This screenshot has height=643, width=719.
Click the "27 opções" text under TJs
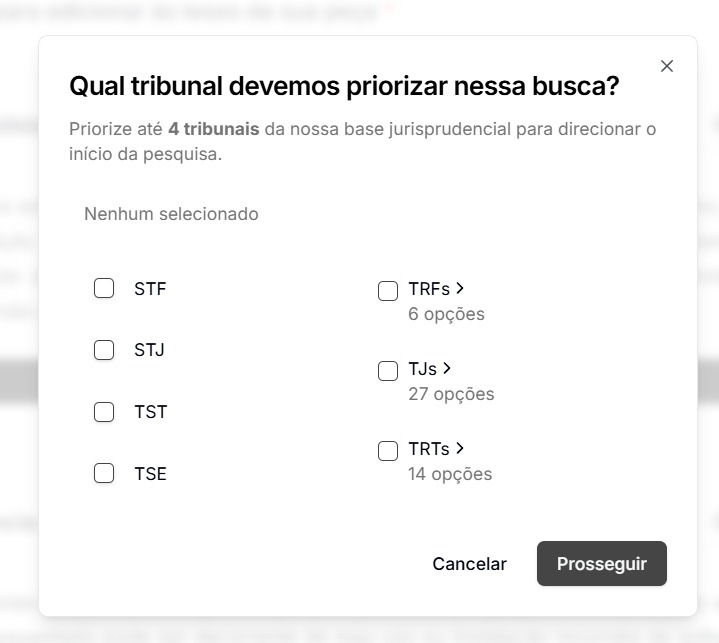451,394
